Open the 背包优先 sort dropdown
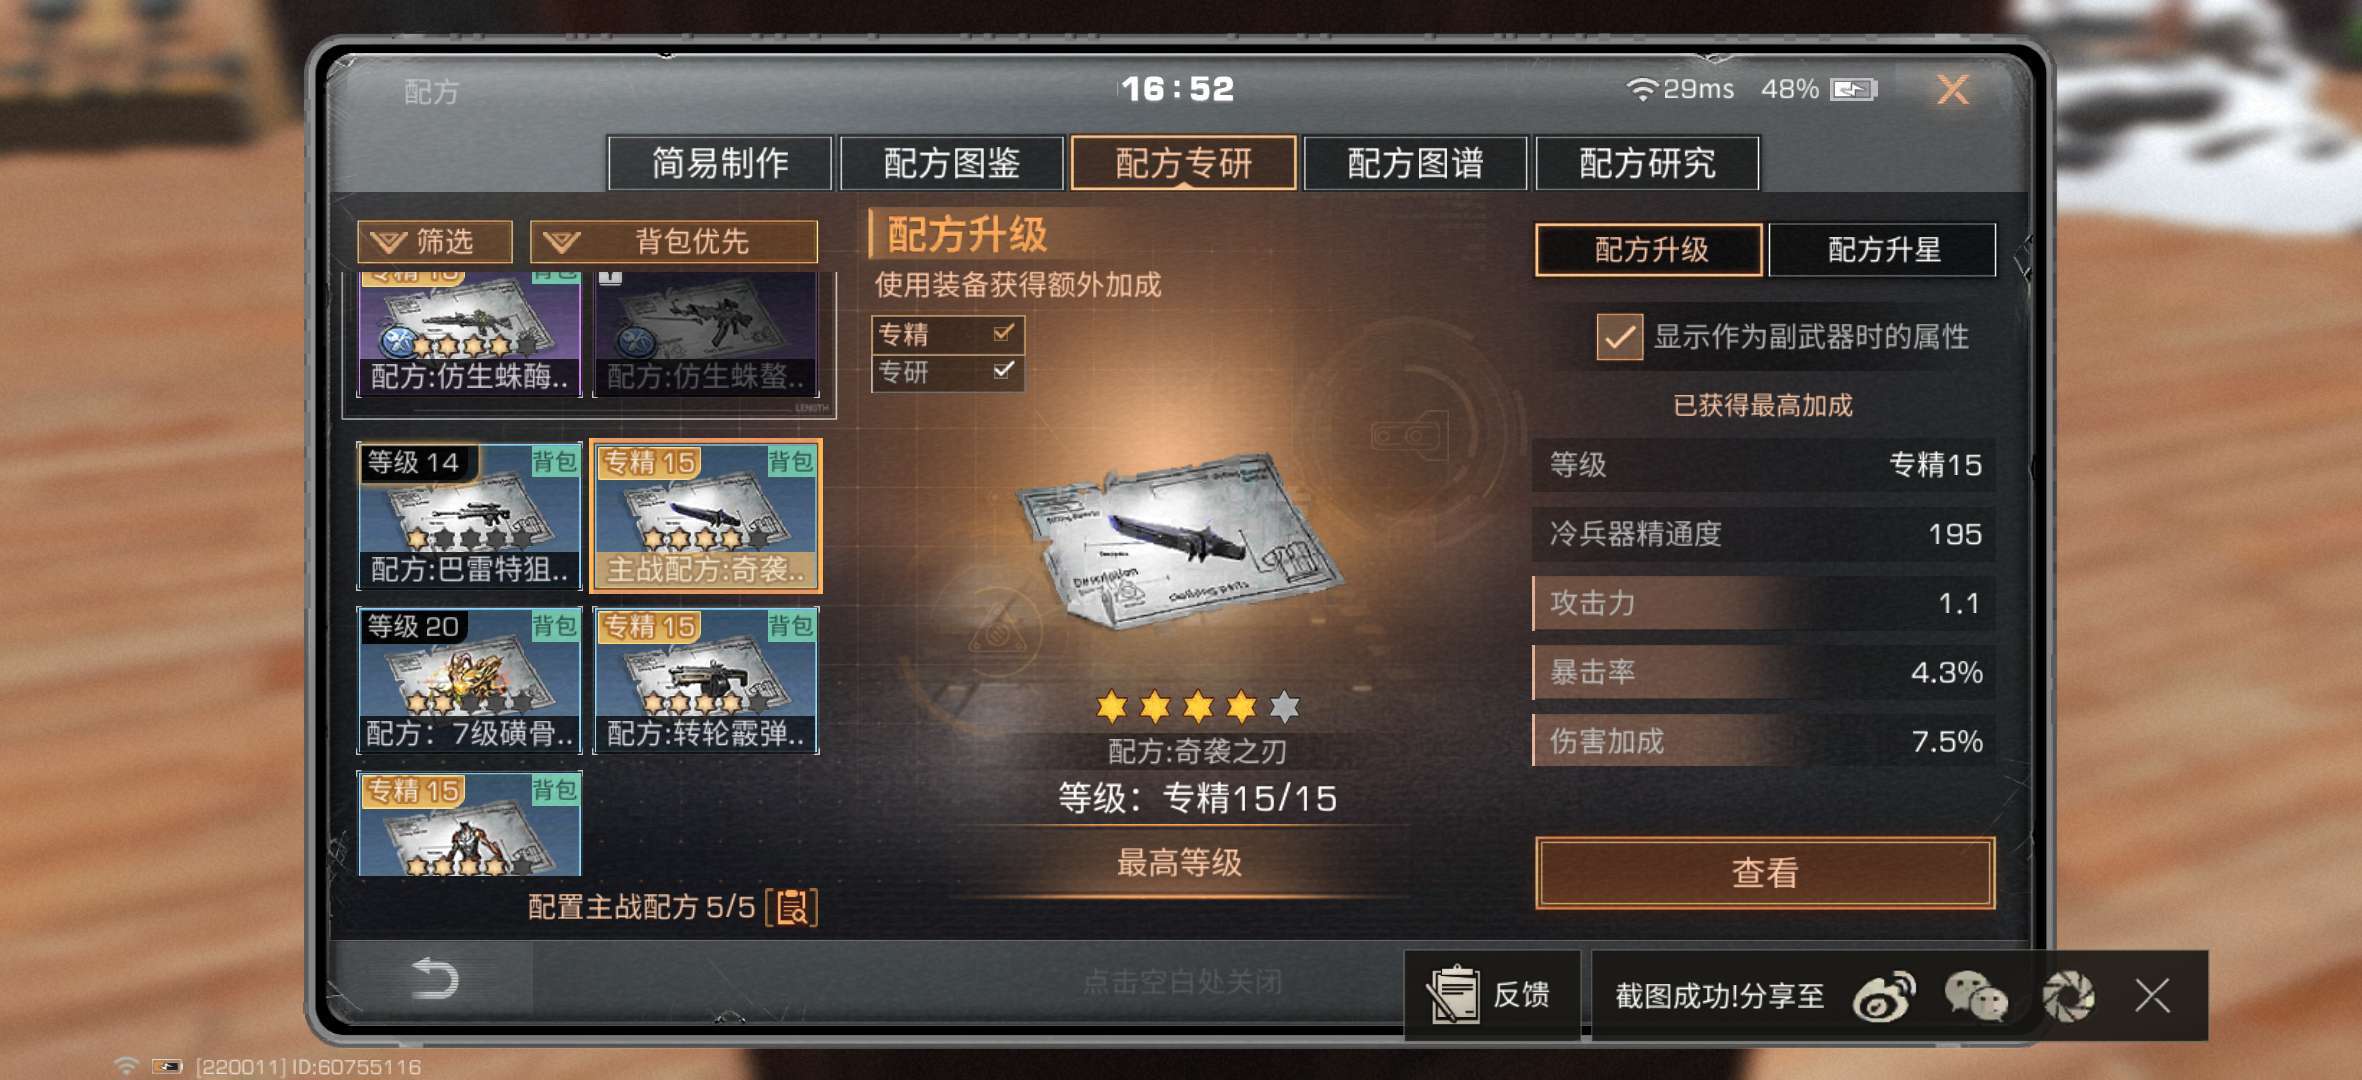The width and height of the screenshot is (2362, 1080). tap(674, 241)
